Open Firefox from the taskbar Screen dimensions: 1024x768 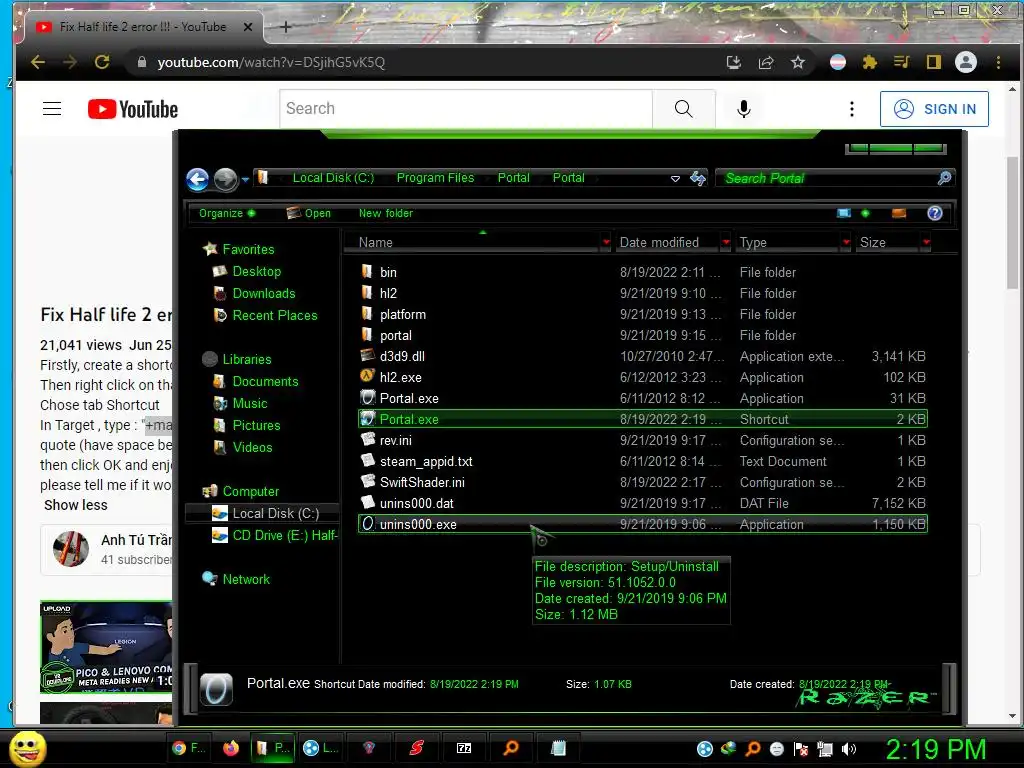(x=231, y=748)
